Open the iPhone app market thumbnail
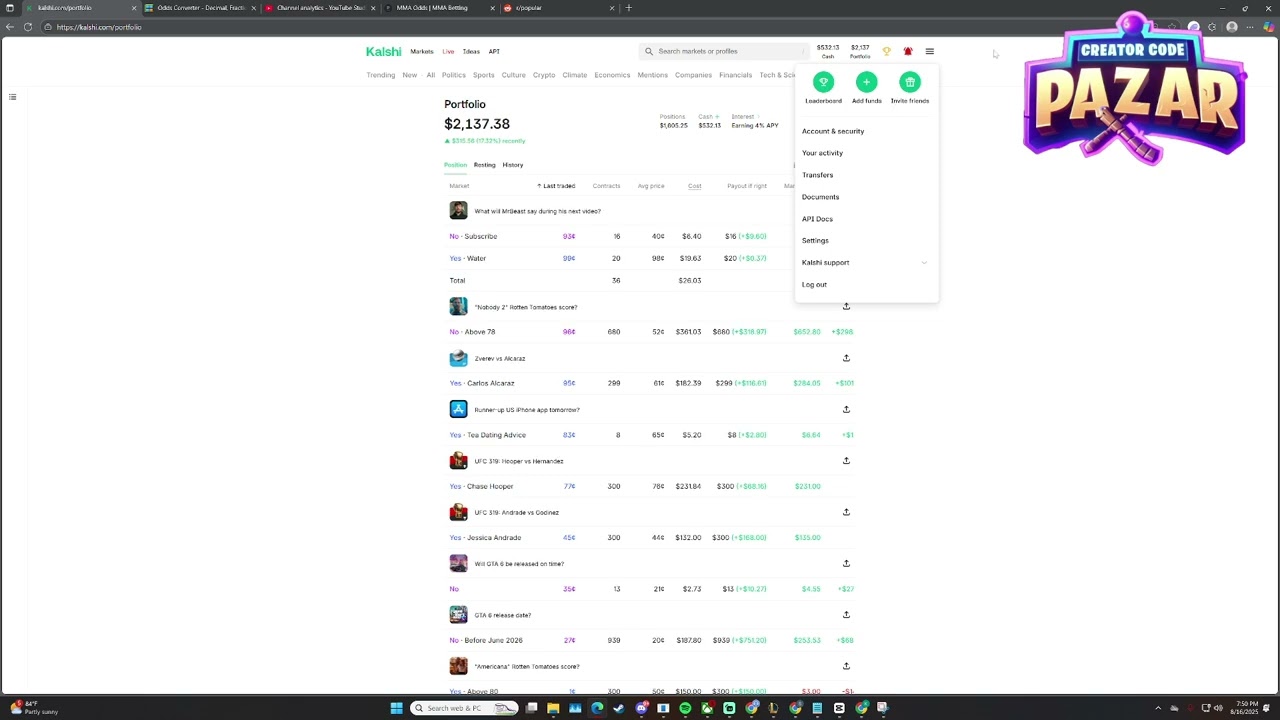This screenshot has height=720, width=1280. pos(458,409)
